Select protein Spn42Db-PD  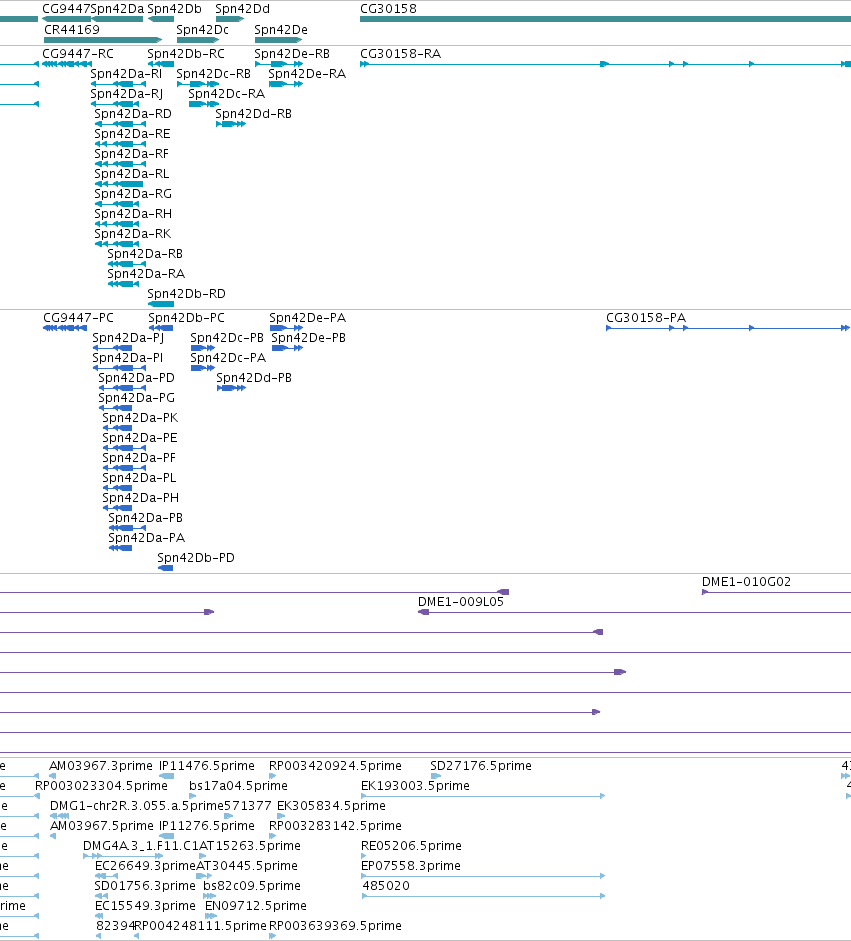tap(196, 558)
